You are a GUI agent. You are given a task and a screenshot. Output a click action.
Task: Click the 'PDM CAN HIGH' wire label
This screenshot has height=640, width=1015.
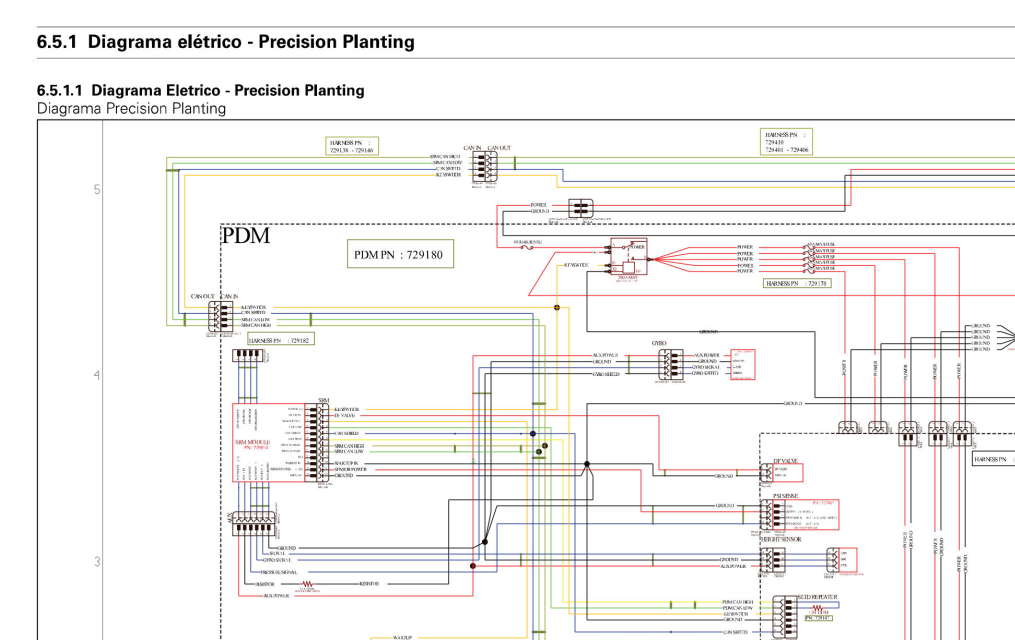tap(737, 602)
